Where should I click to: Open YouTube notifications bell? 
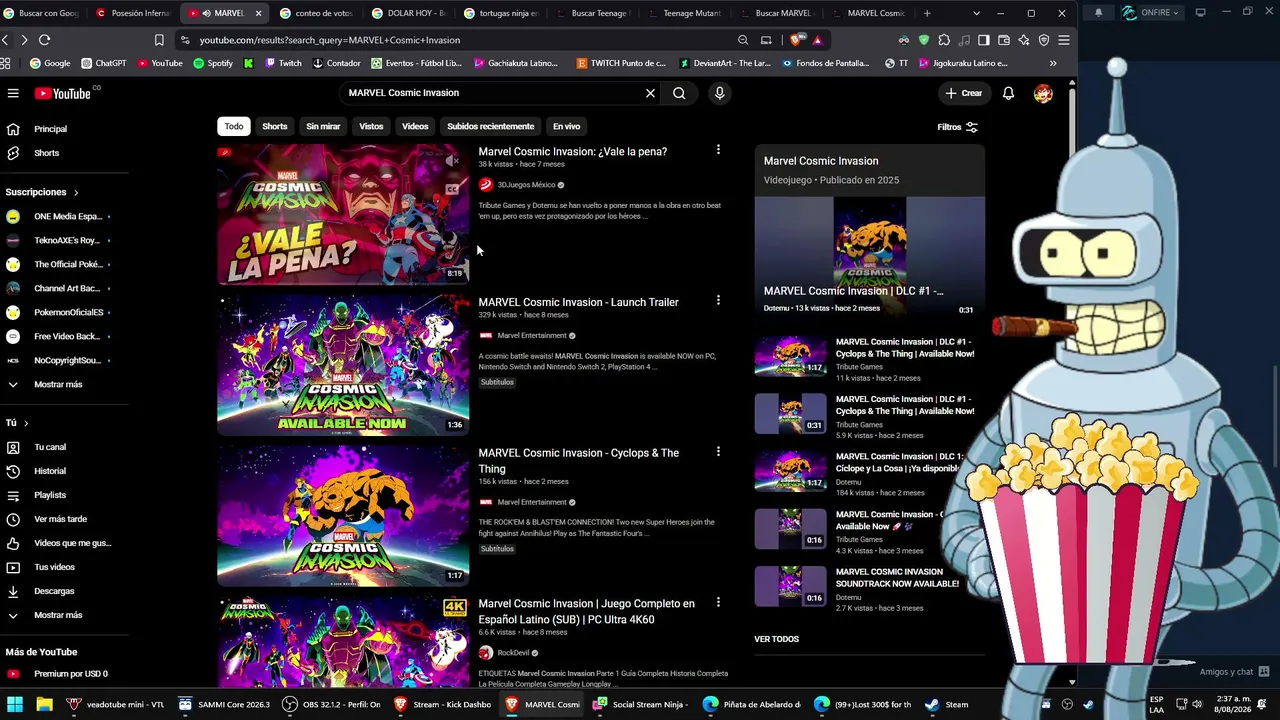[1008, 93]
